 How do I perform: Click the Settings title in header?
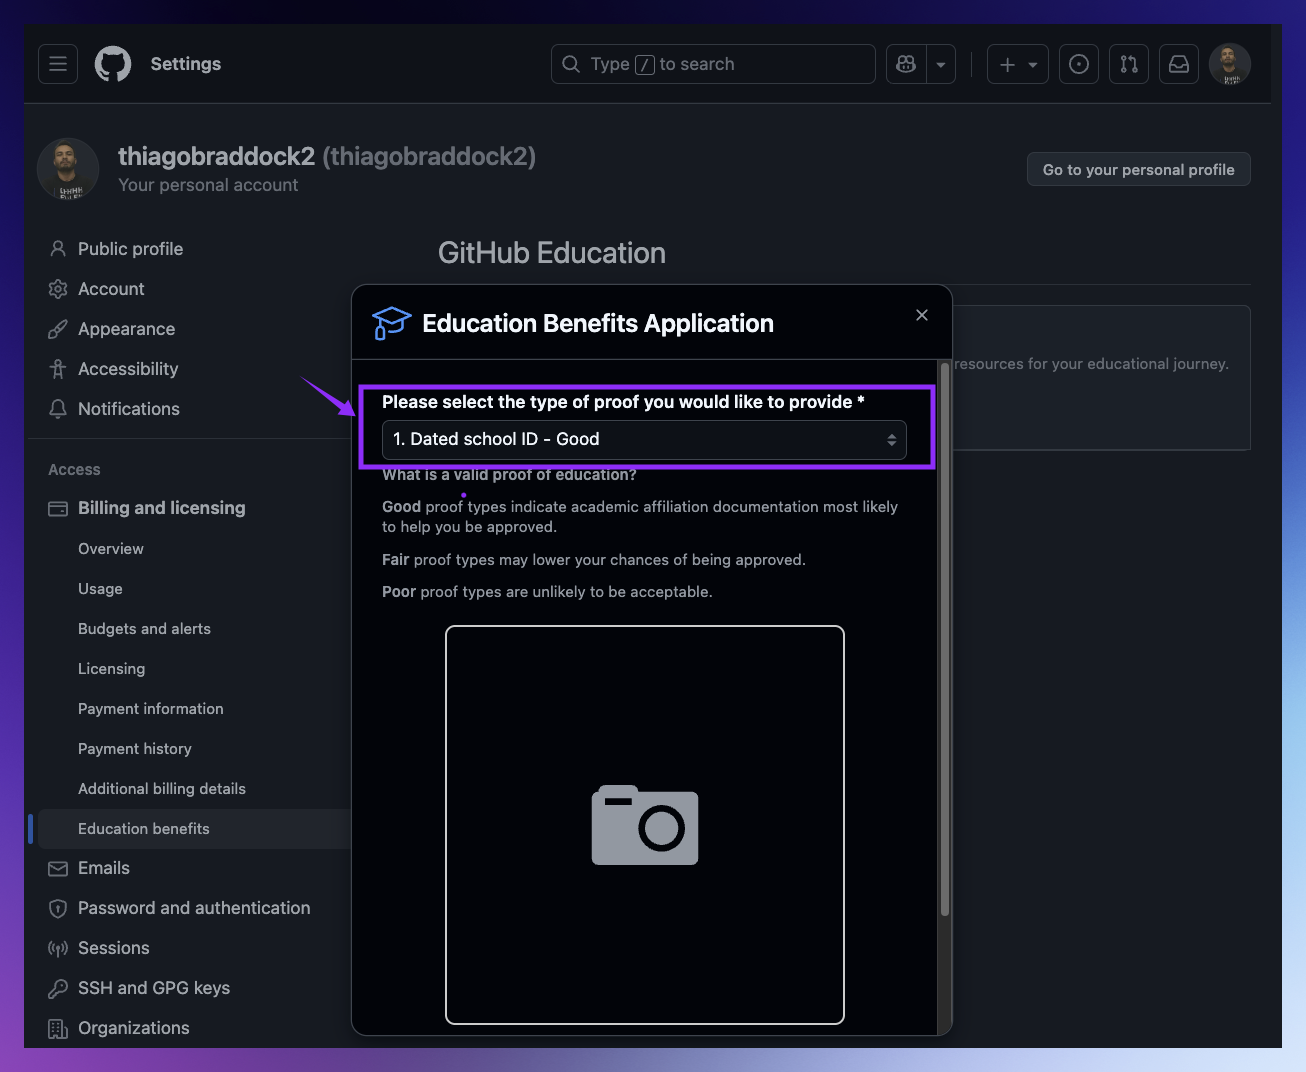[186, 64]
